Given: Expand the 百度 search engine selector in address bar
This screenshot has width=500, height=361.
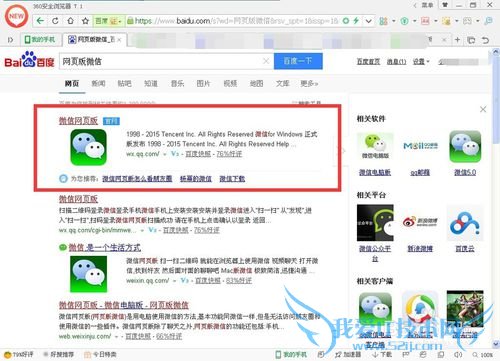Looking at the screenshot, I should [x=109, y=21].
